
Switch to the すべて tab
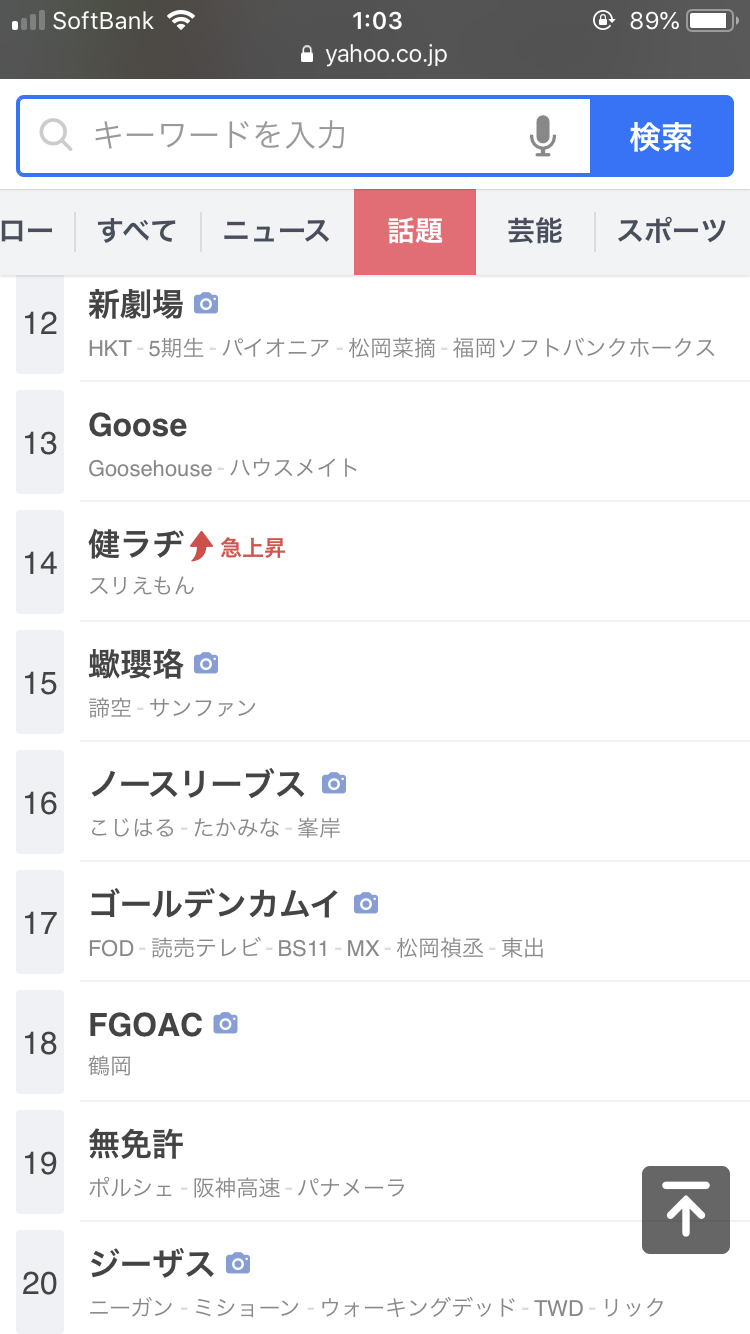coord(137,232)
